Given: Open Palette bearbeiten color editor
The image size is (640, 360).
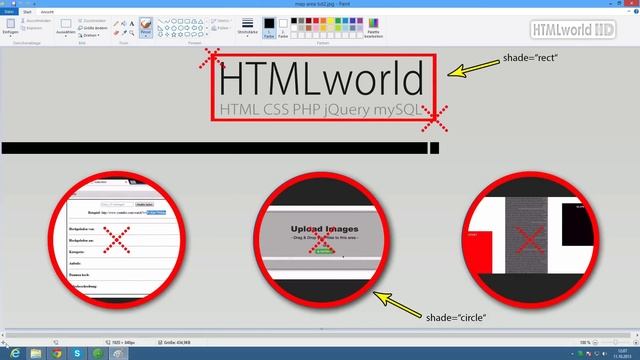Looking at the screenshot, I should tap(373, 28).
